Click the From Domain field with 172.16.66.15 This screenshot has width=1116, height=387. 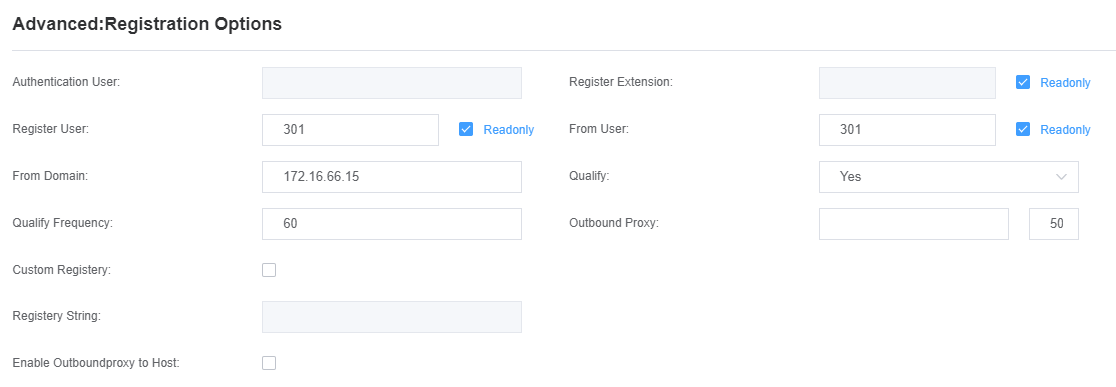click(x=391, y=176)
